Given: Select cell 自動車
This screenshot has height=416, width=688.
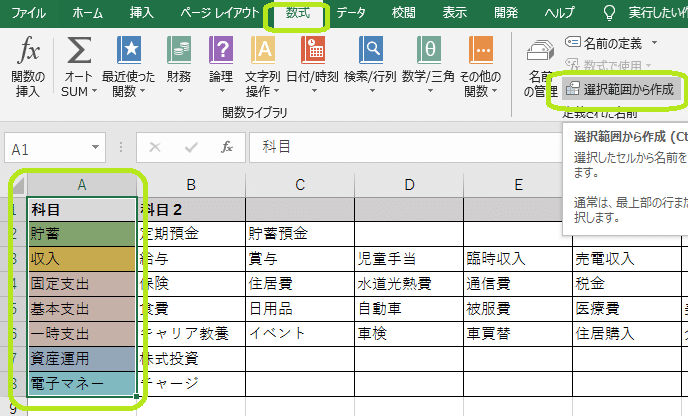Looking at the screenshot, I should (409, 309).
